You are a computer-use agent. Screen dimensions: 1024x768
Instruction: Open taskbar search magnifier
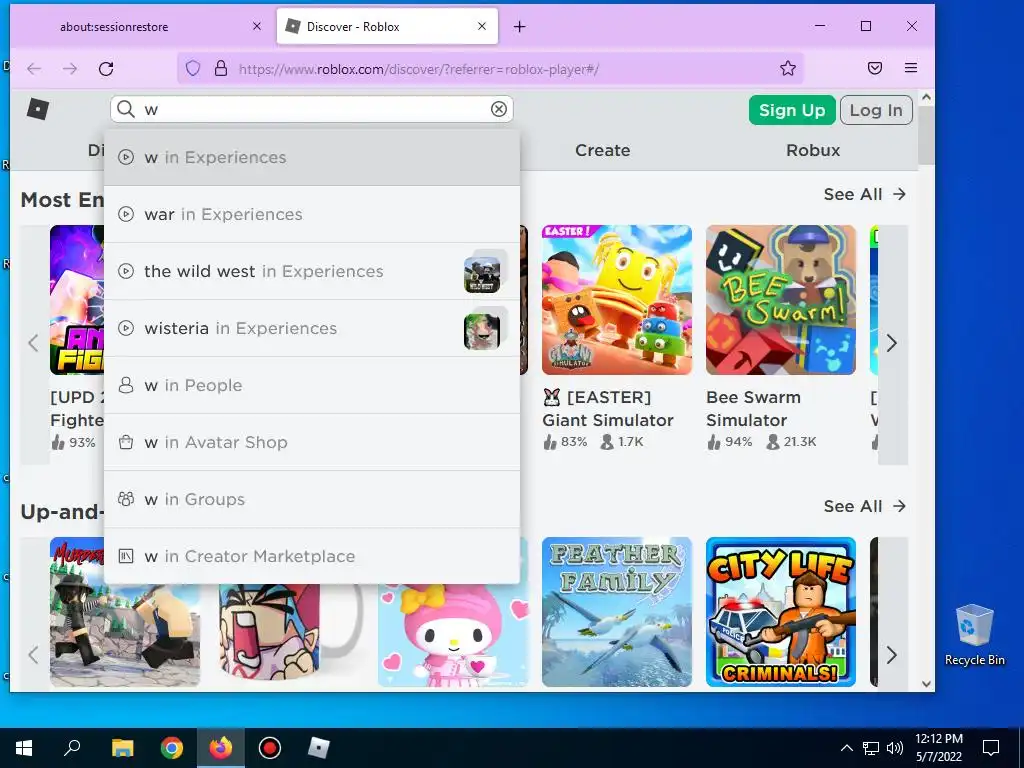pos(72,748)
